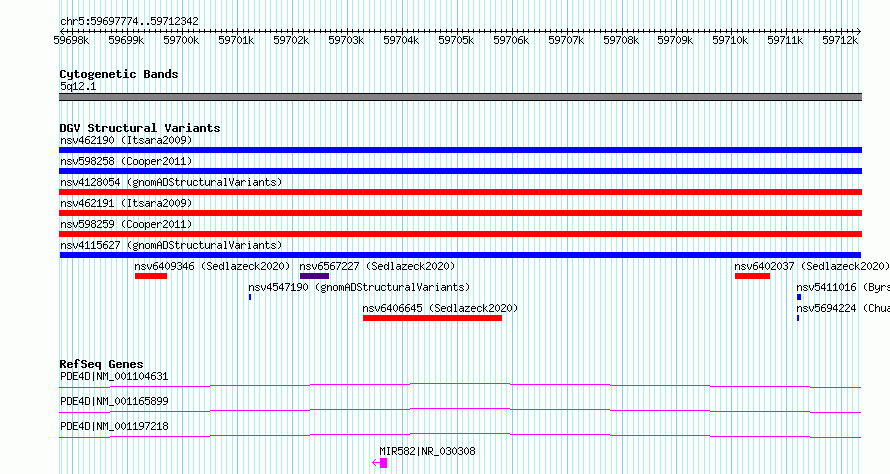Click the 59703k ruler tick label
The width and height of the screenshot is (890, 474).
click(x=346, y=40)
